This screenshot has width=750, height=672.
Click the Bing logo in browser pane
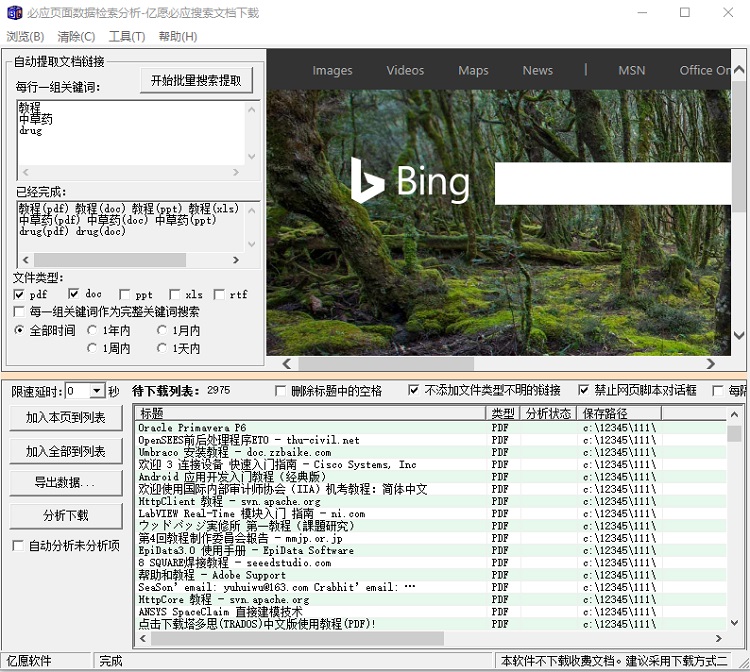[x=410, y=181]
